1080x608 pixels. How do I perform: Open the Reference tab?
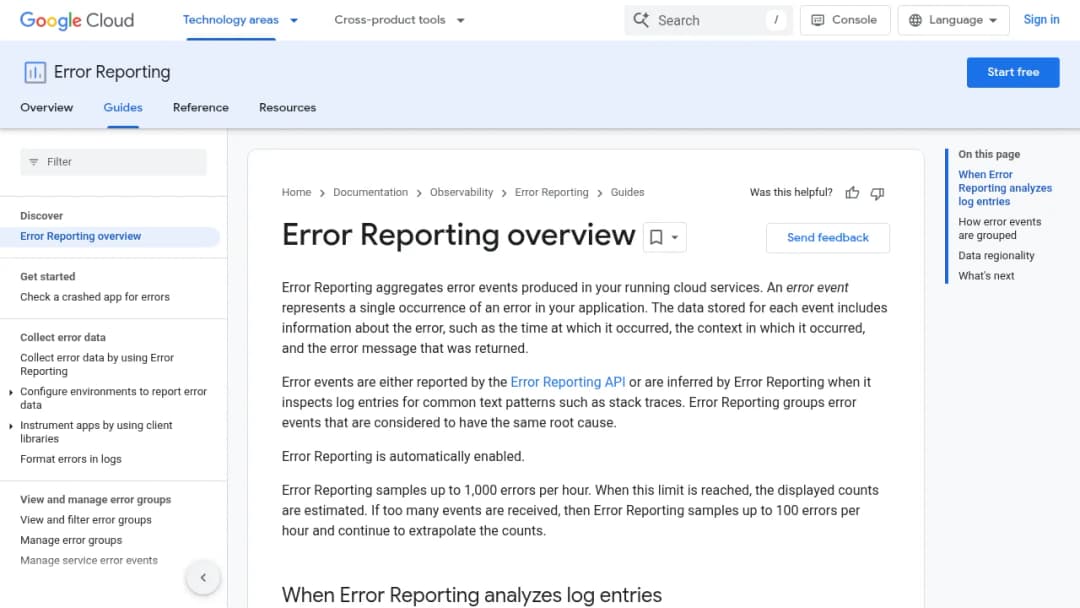[x=200, y=107]
